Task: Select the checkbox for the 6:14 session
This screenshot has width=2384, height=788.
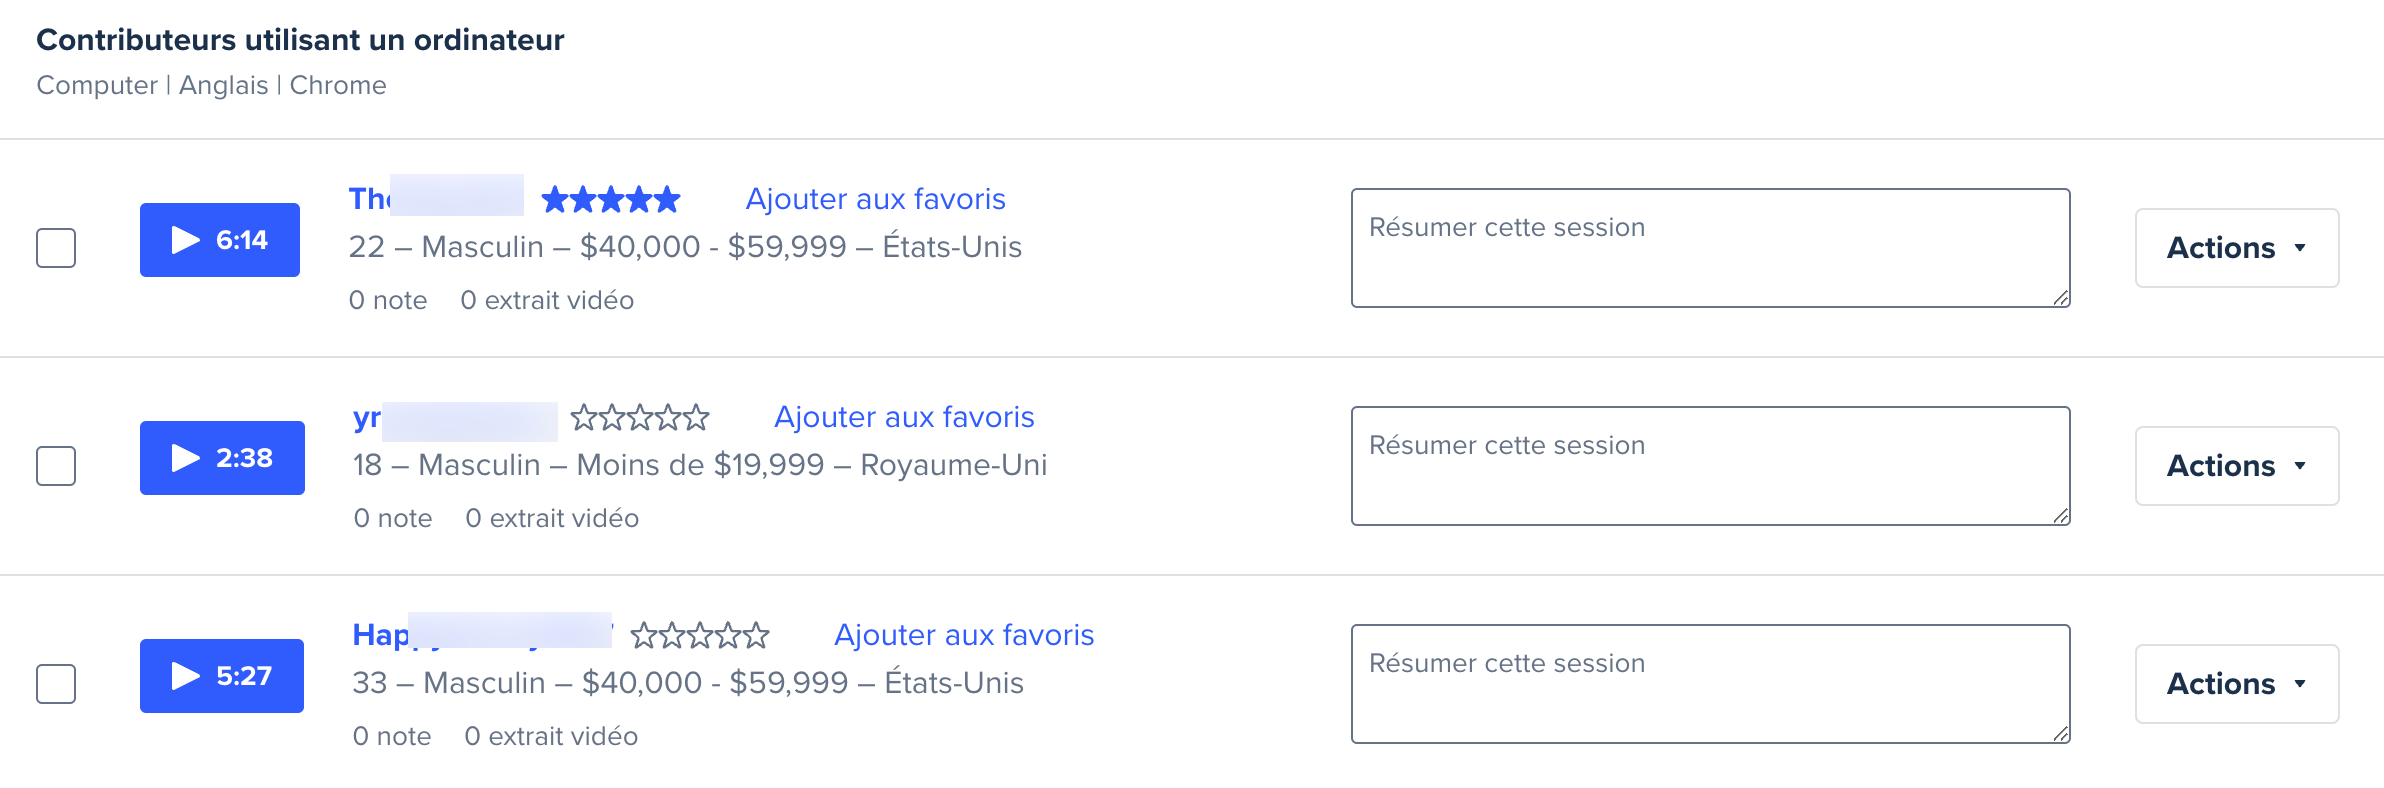Action: [x=56, y=248]
